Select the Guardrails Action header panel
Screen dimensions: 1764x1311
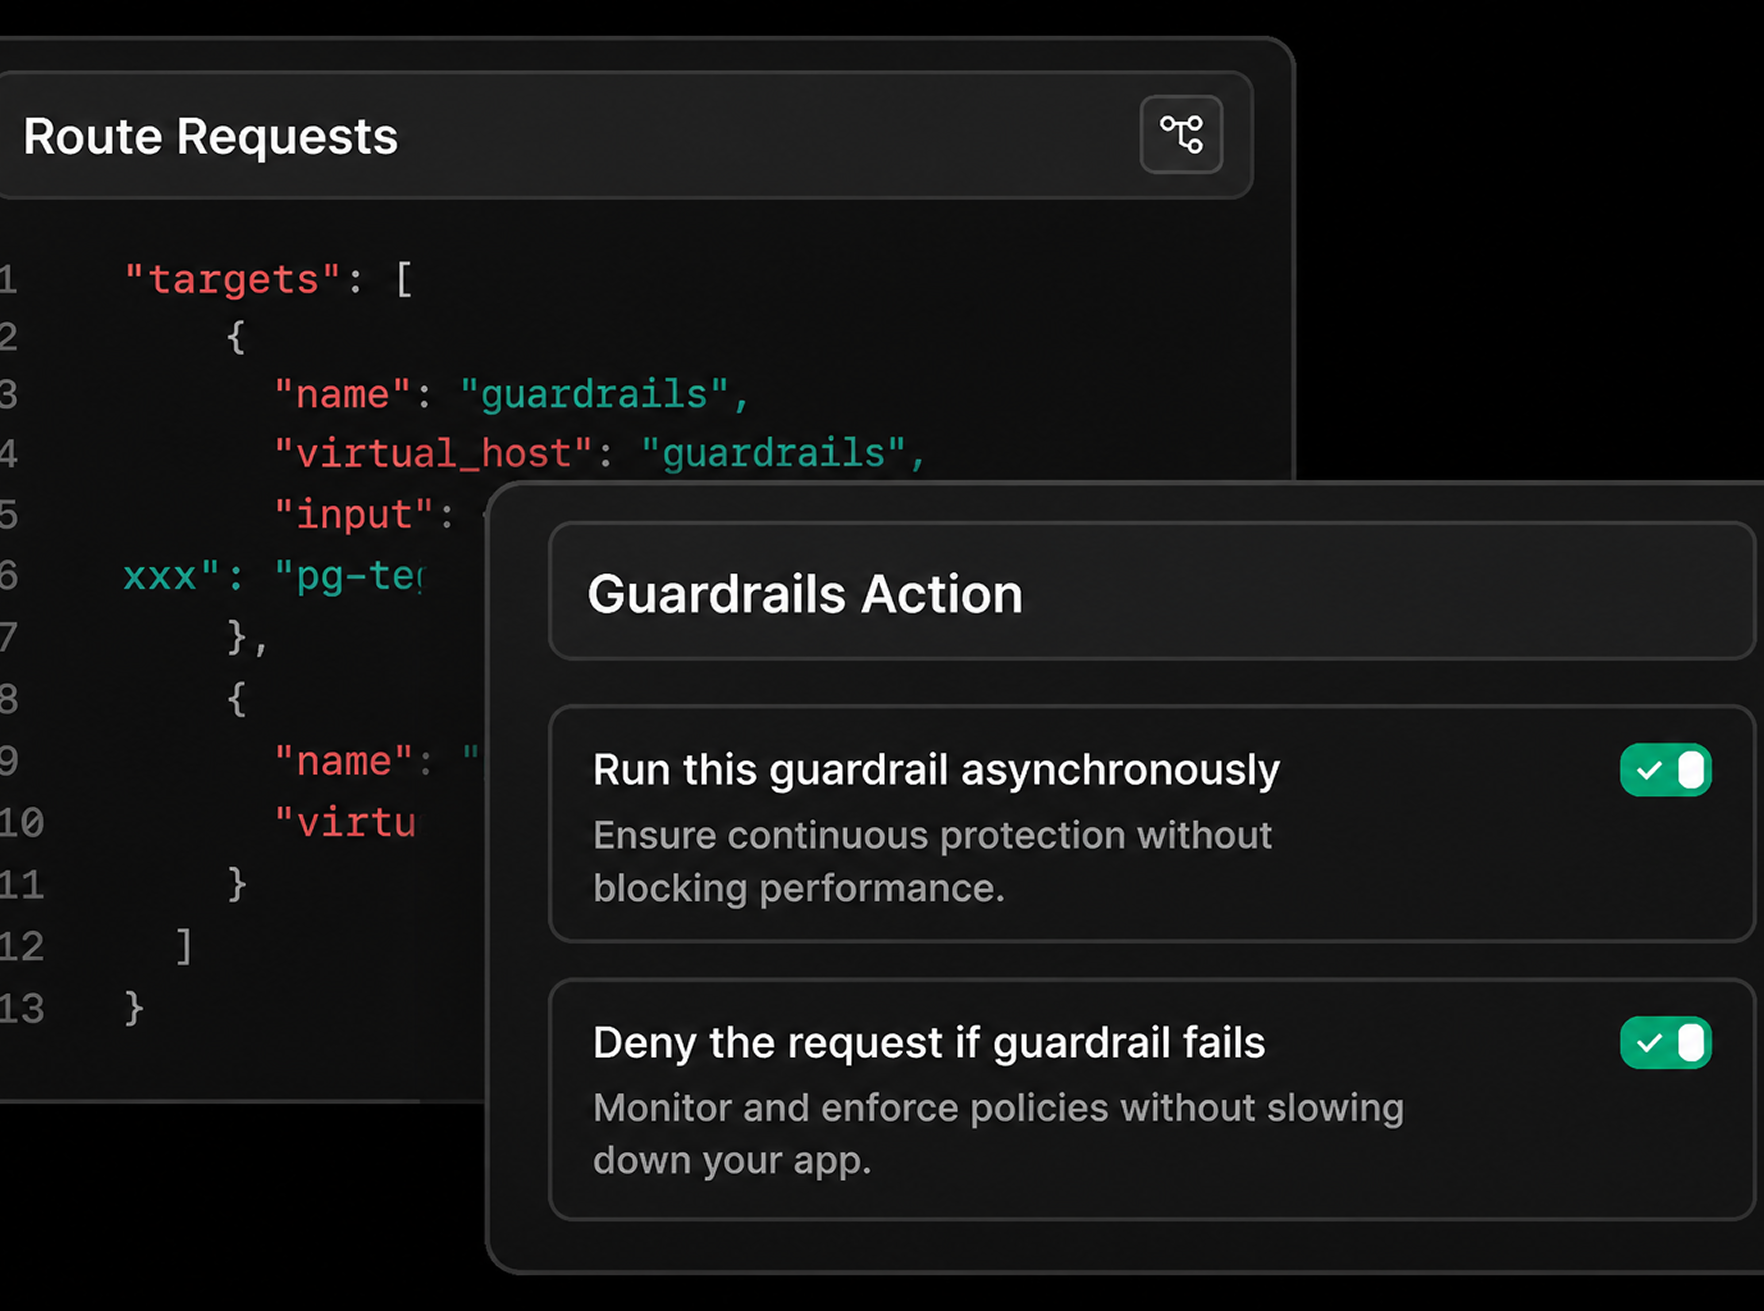1152,592
